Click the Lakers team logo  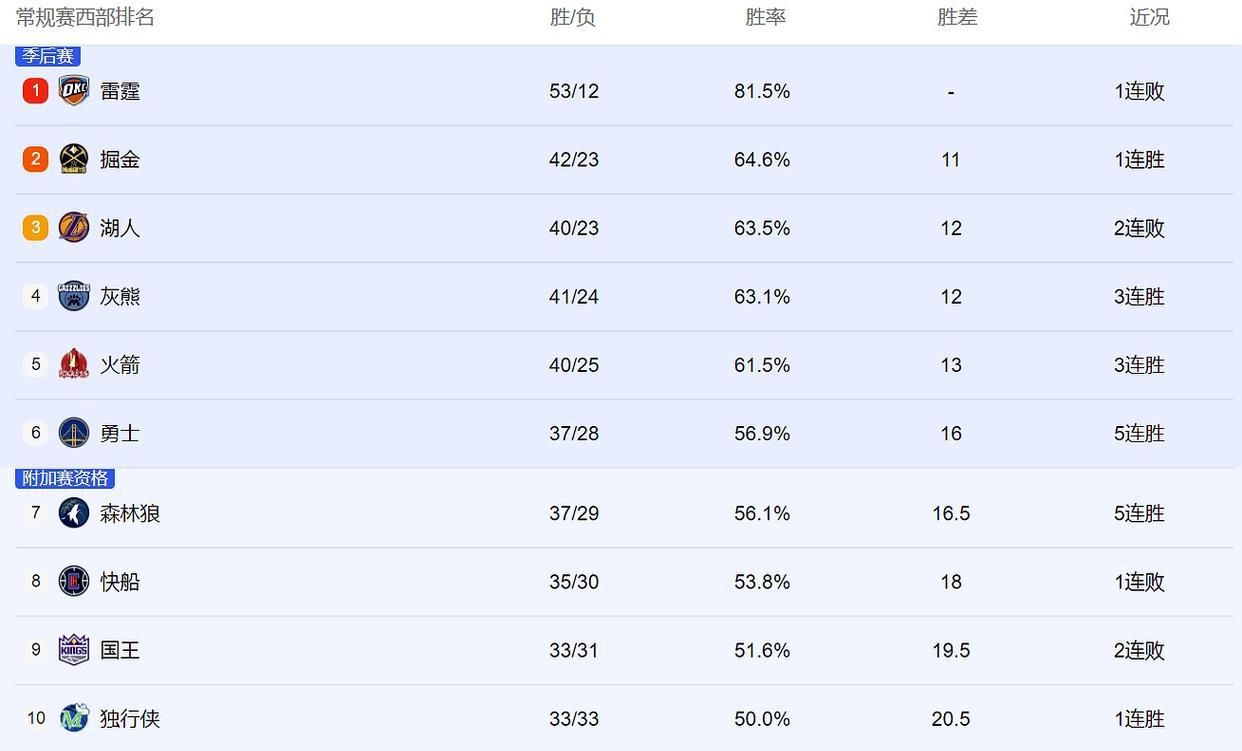(x=74, y=228)
